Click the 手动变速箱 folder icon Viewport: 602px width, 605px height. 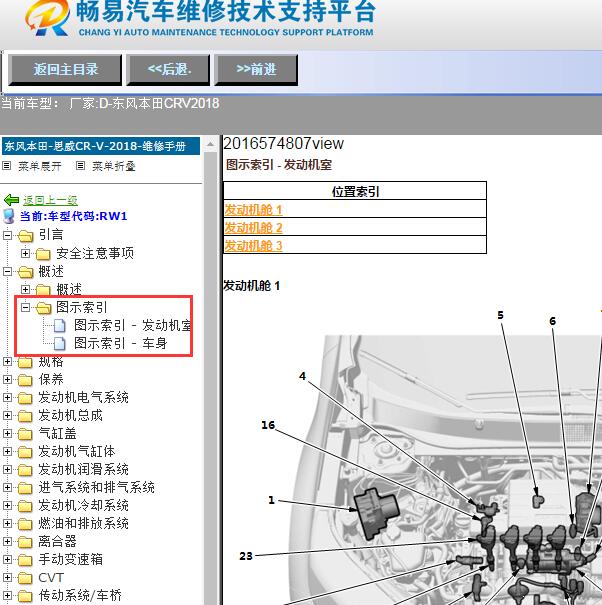click(25, 559)
